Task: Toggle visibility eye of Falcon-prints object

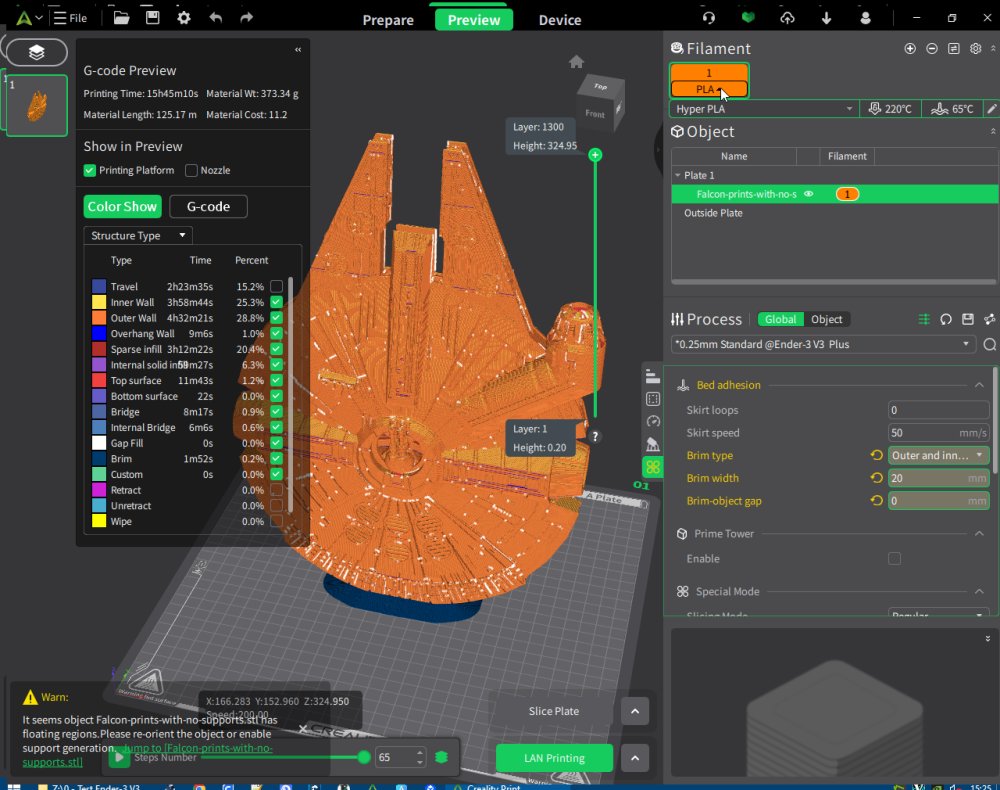Action: click(x=809, y=194)
